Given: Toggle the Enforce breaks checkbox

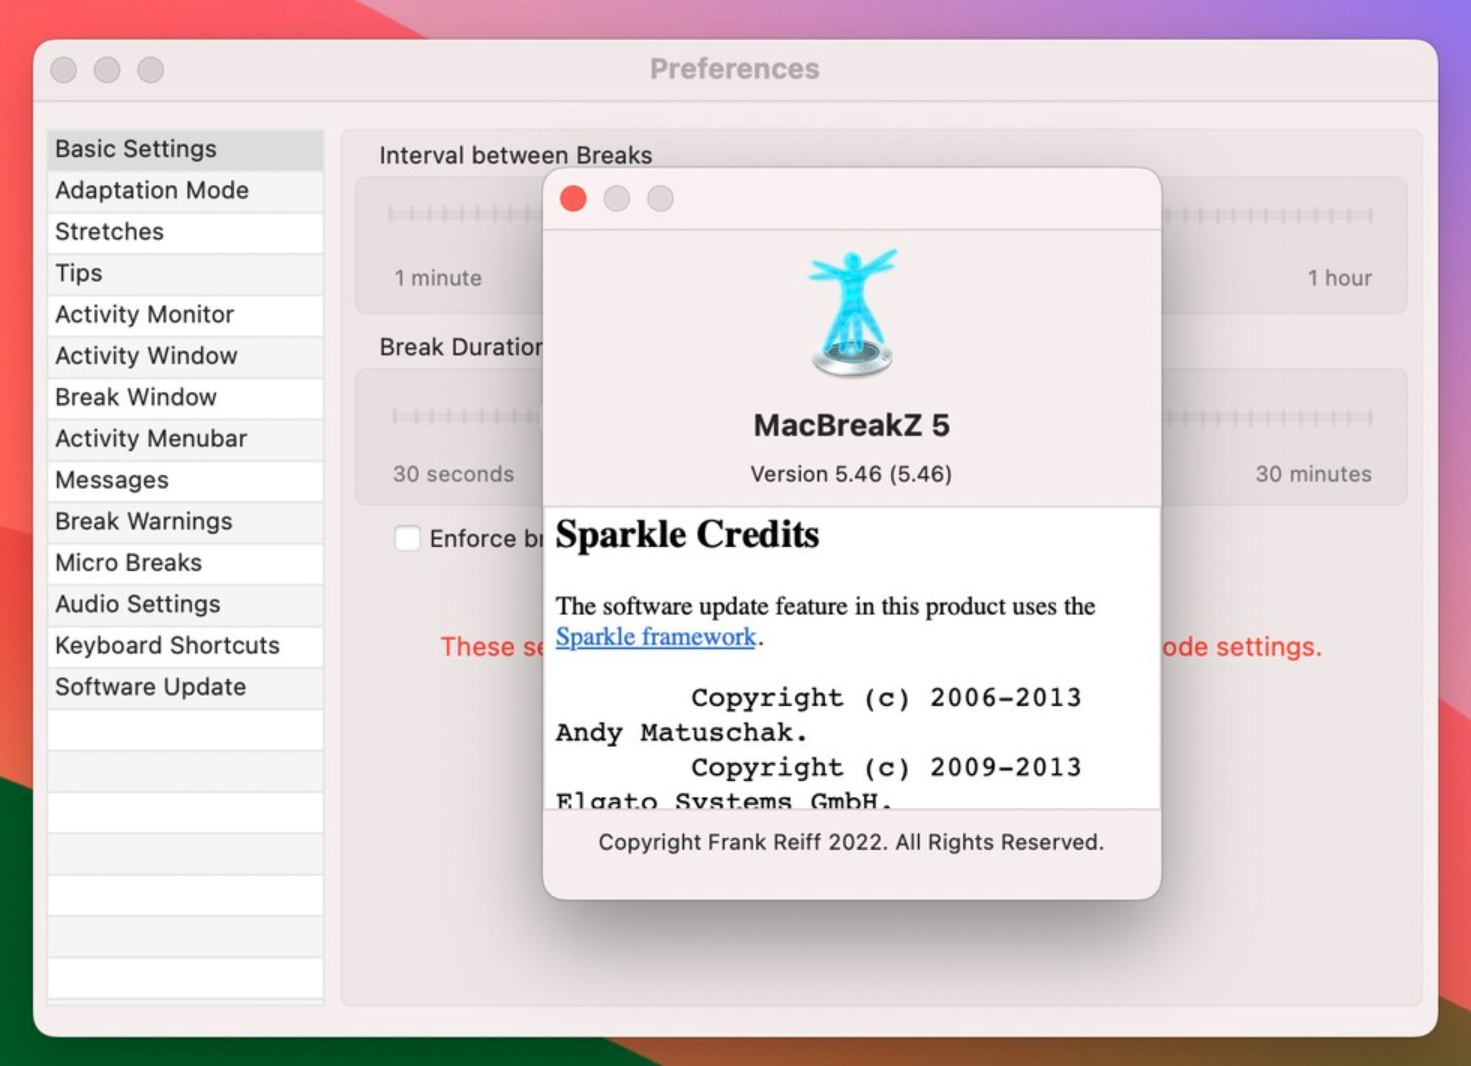Looking at the screenshot, I should [407, 538].
